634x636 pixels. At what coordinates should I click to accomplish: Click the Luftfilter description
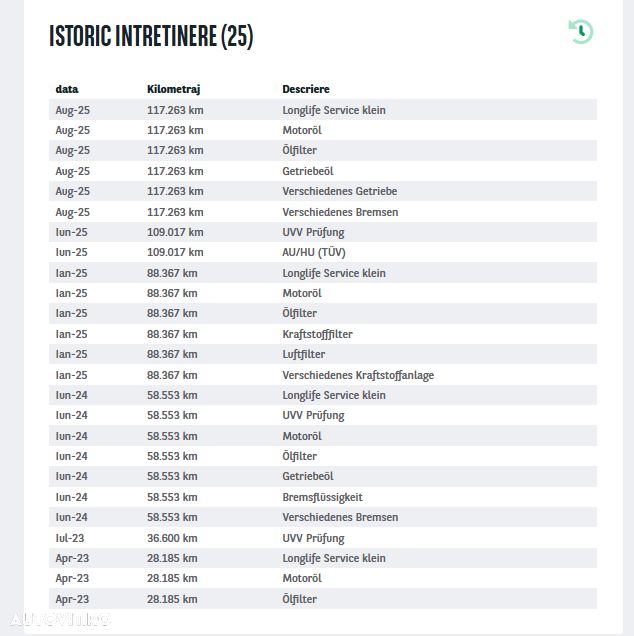click(303, 354)
